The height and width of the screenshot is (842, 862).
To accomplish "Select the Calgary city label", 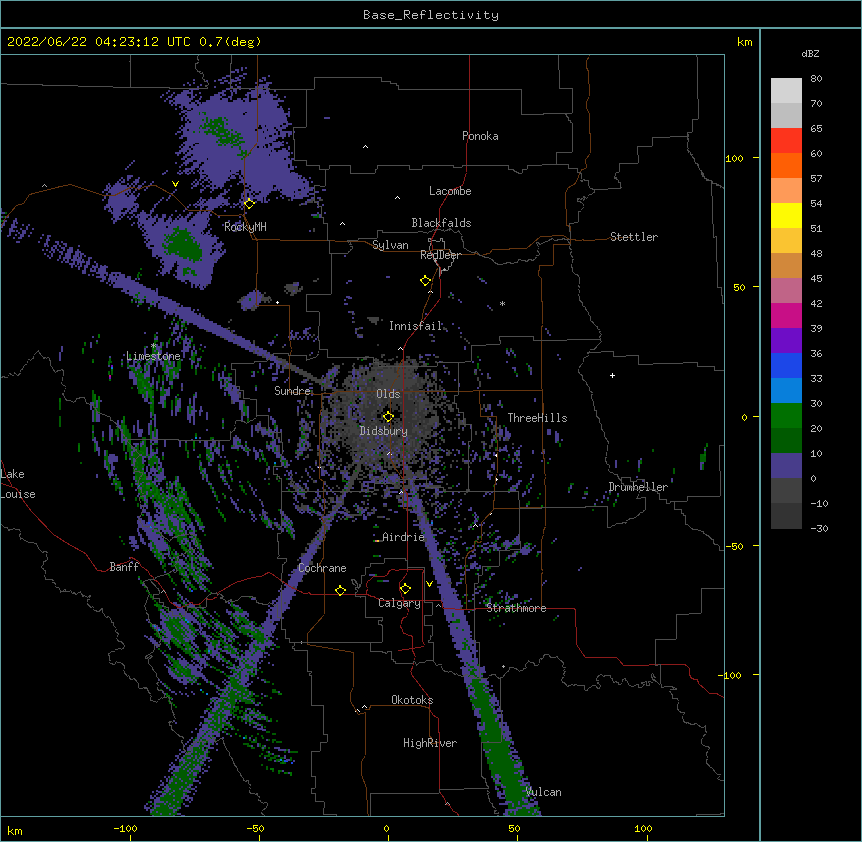I will [x=399, y=603].
